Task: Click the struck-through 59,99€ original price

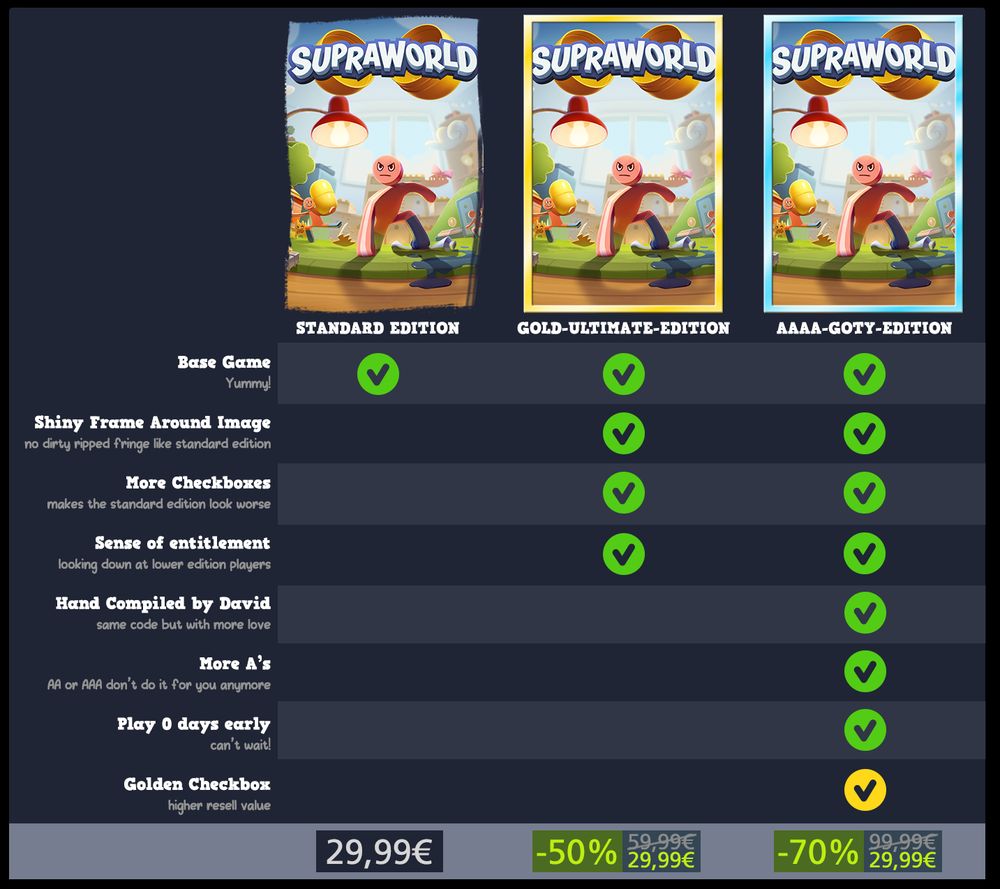Action: pyautogui.click(x=661, y=842)
